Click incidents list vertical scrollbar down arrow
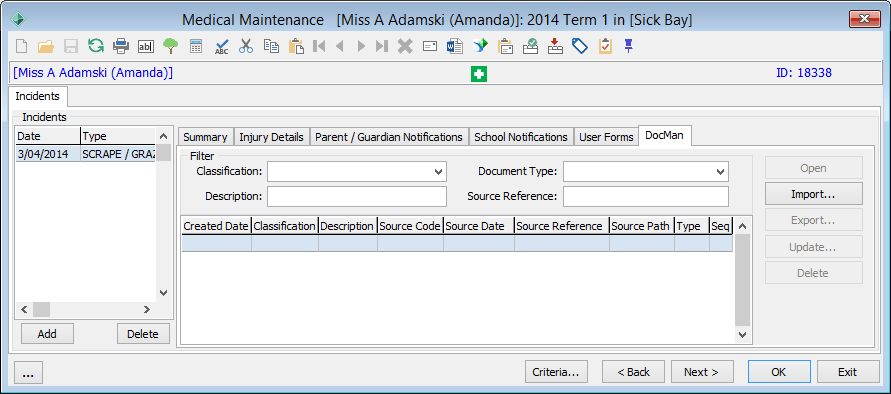The width and height of the screenshot is (891, 394). pyautogui.click(x=164, y=293)
